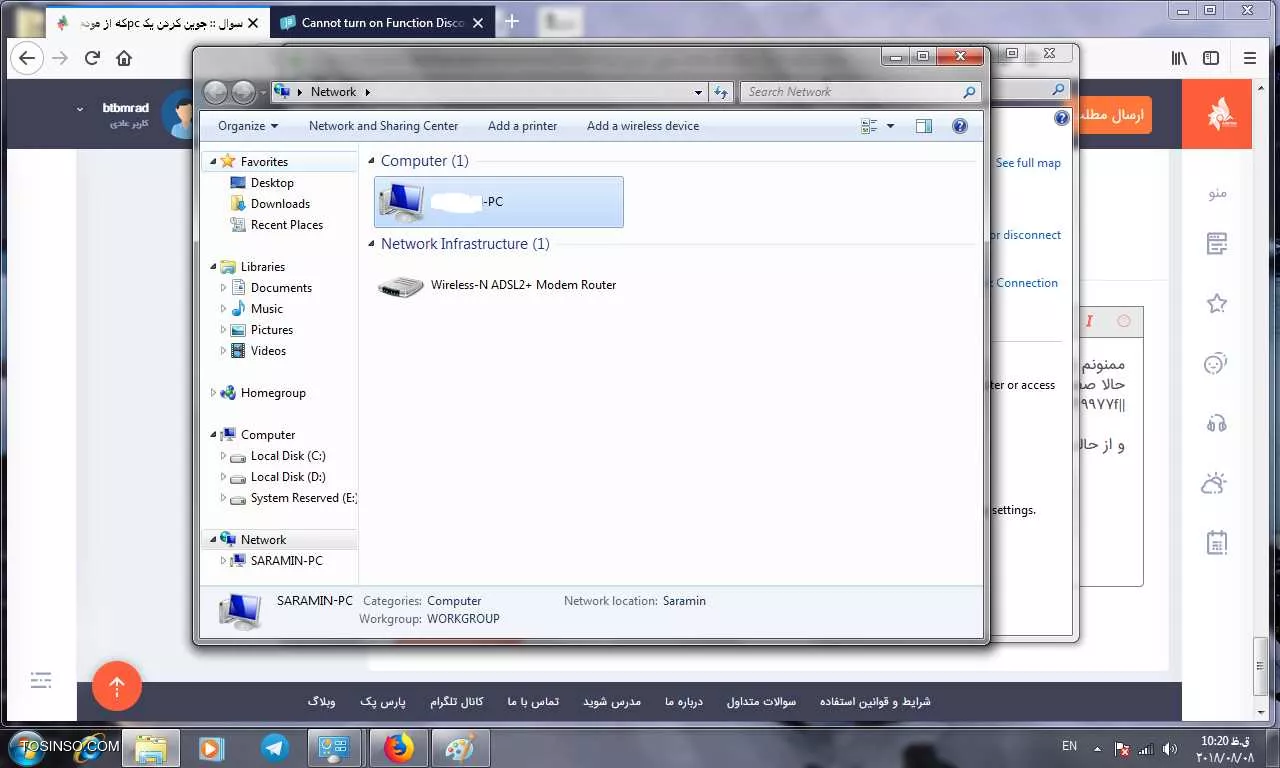
Task: Click See full map link in background window
Action: pyautogui.click(x=1028, y=163)
